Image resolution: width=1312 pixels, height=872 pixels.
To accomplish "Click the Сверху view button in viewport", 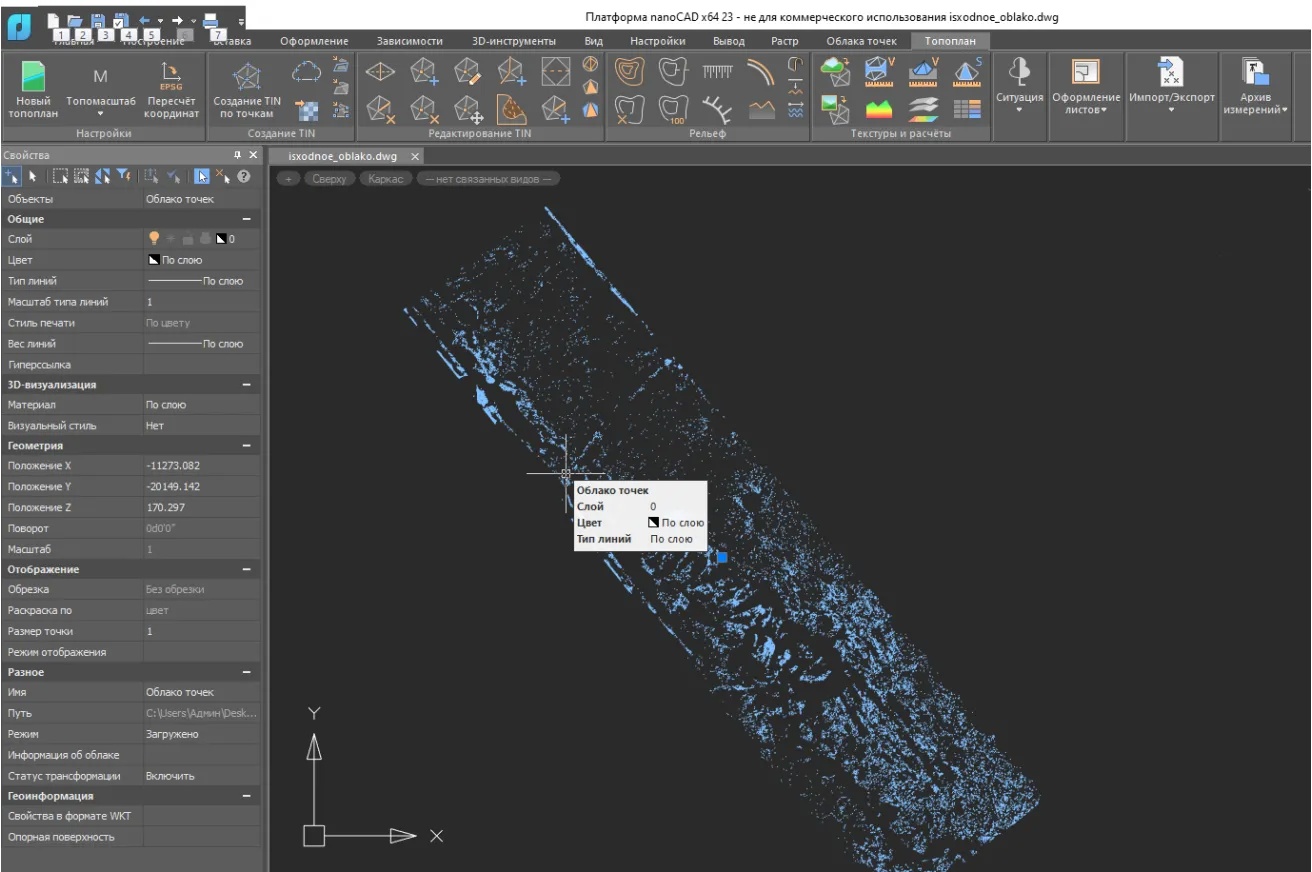I will pyautogui.click(x=329, y=179).
